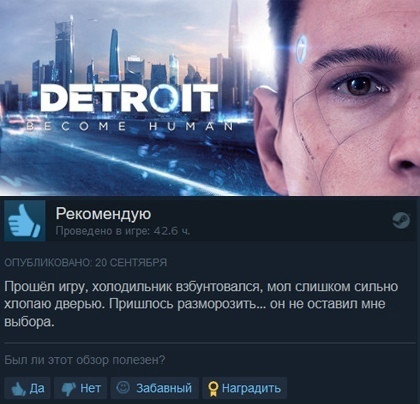Click the Steam logo icon in review header

(x=401, y=220)
